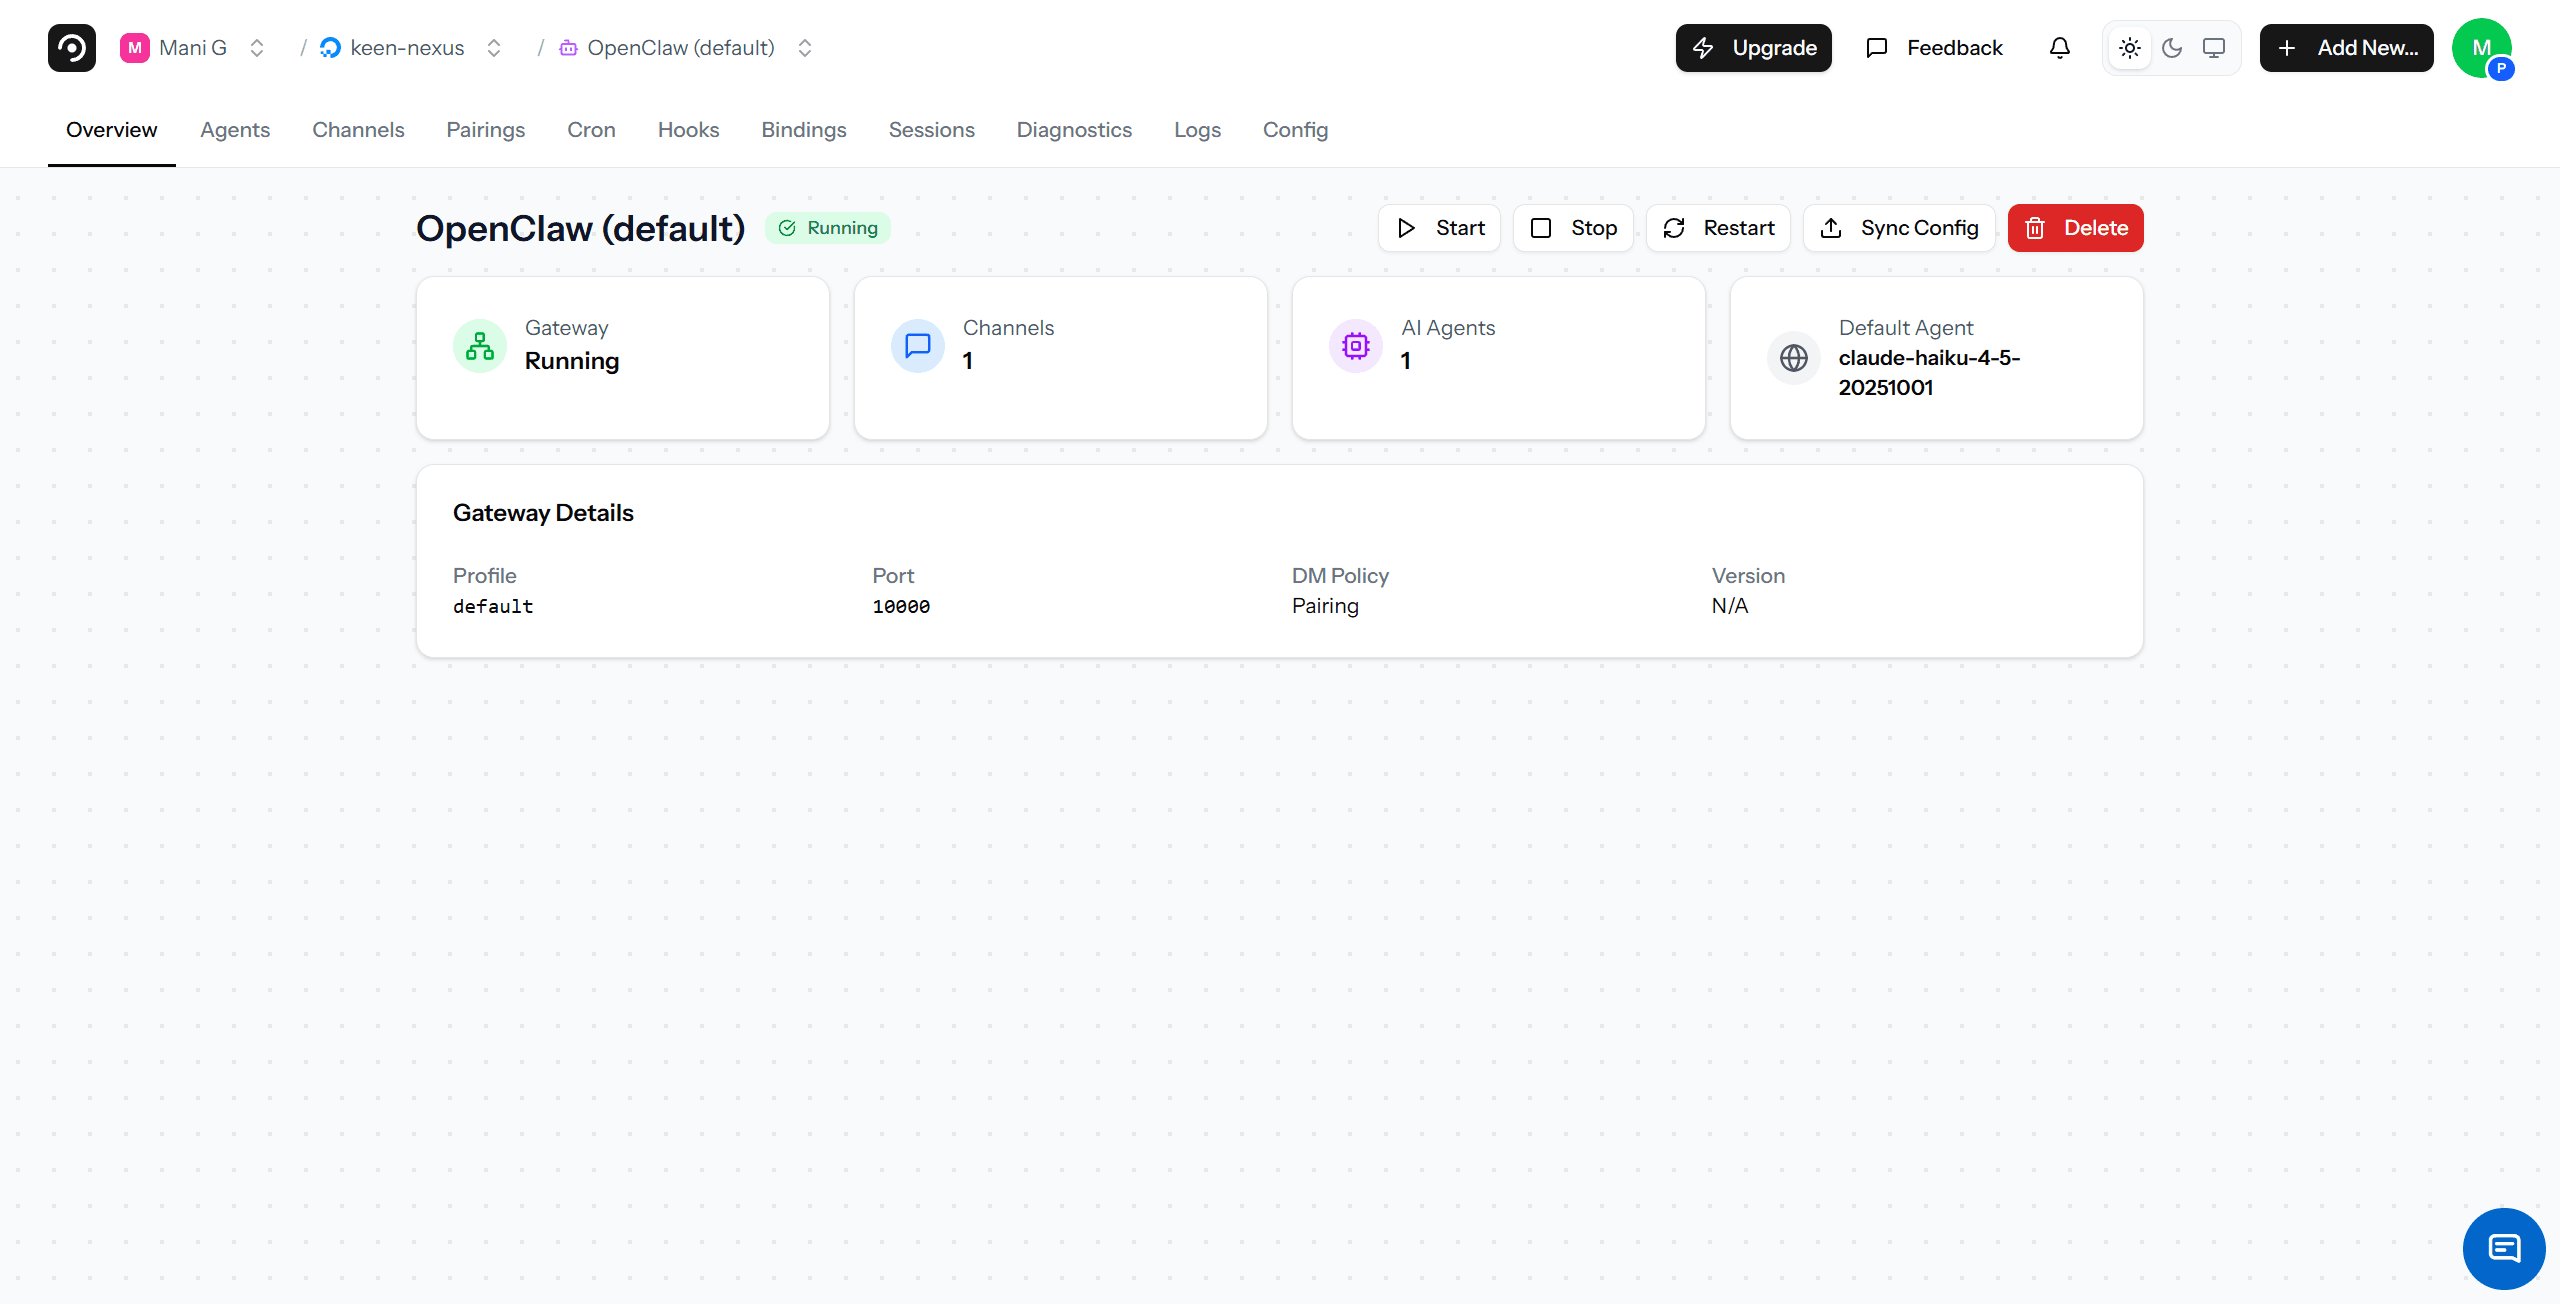Switch to the Diagnostics tab

pyautogui.click(x=1074, y=130)
